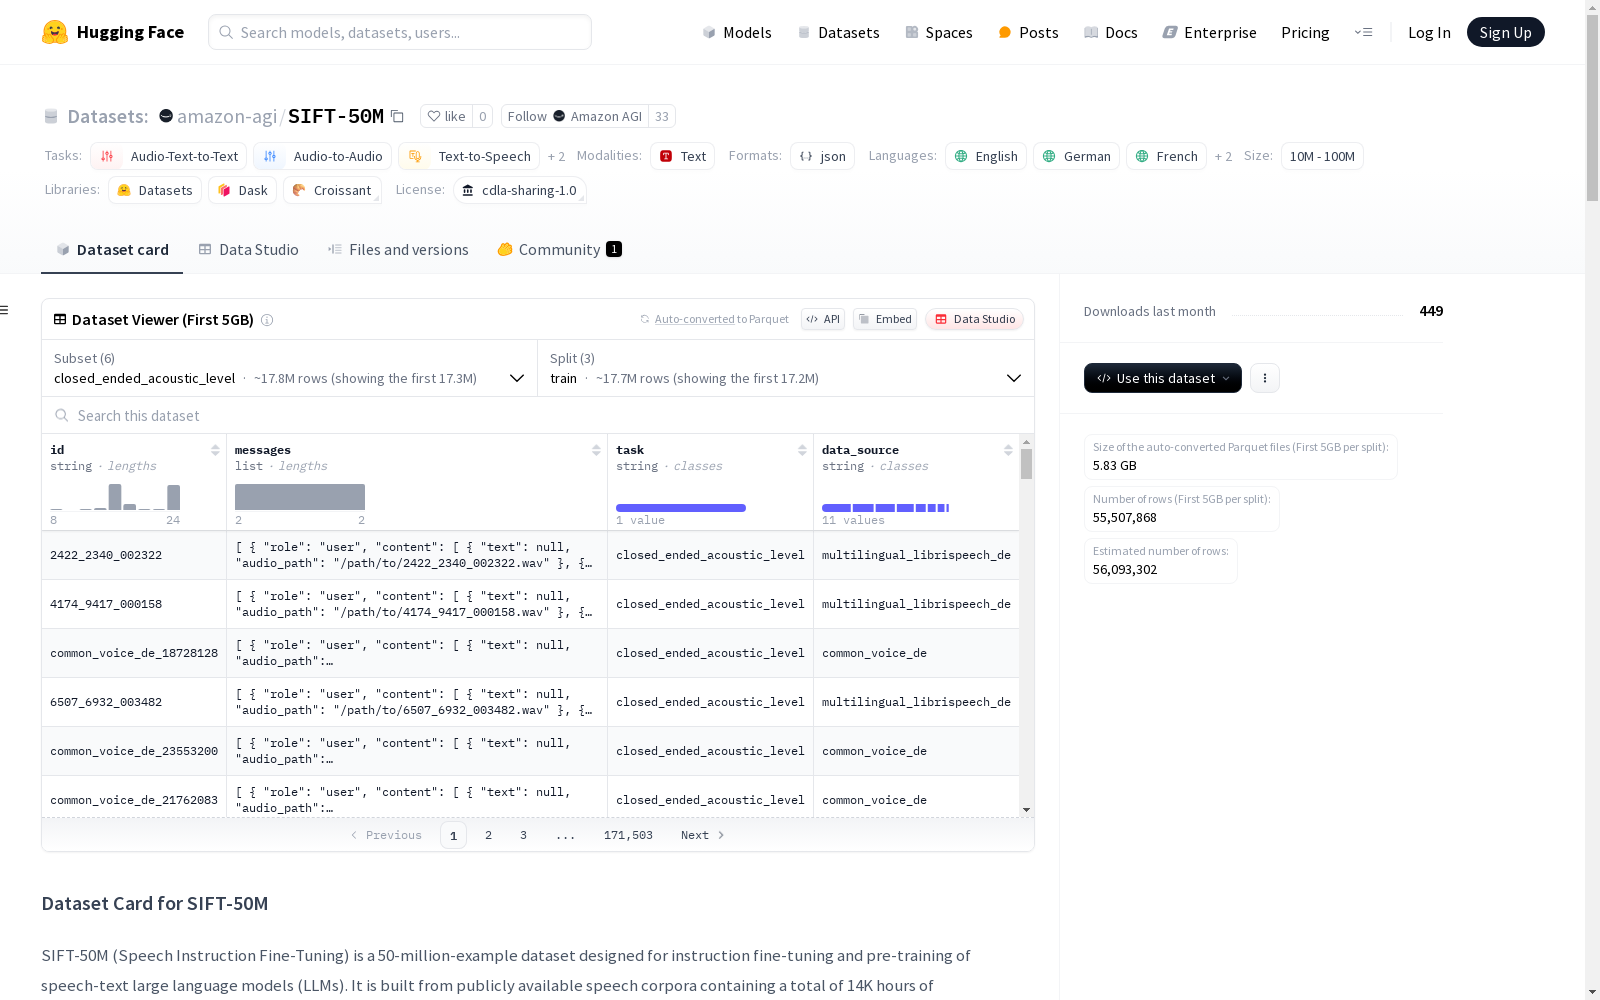1600x1000 pixels.
Task: Go to Models in the top navigation
Action: (737, 32)
